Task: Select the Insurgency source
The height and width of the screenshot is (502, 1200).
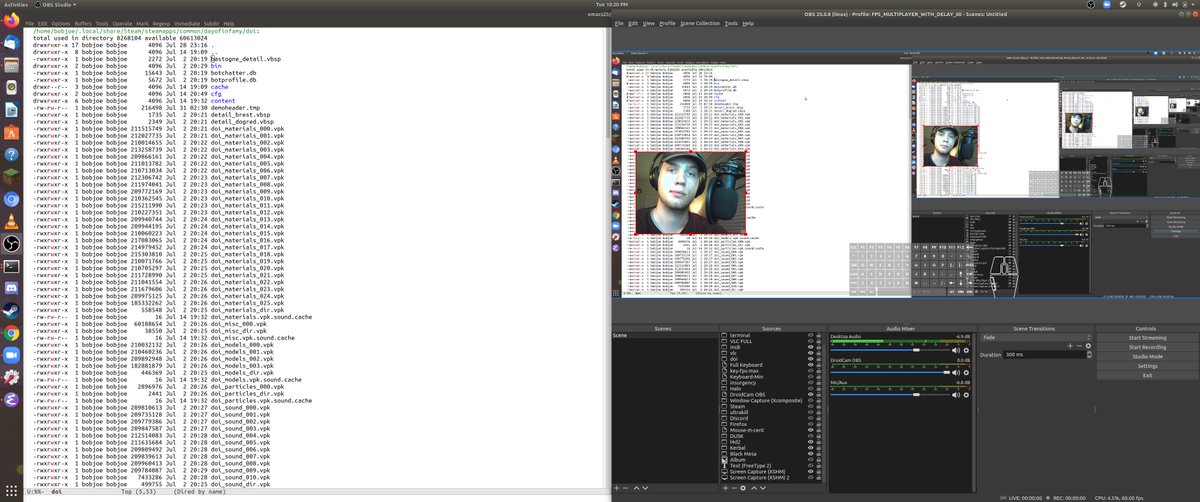Action: point(743,383)
